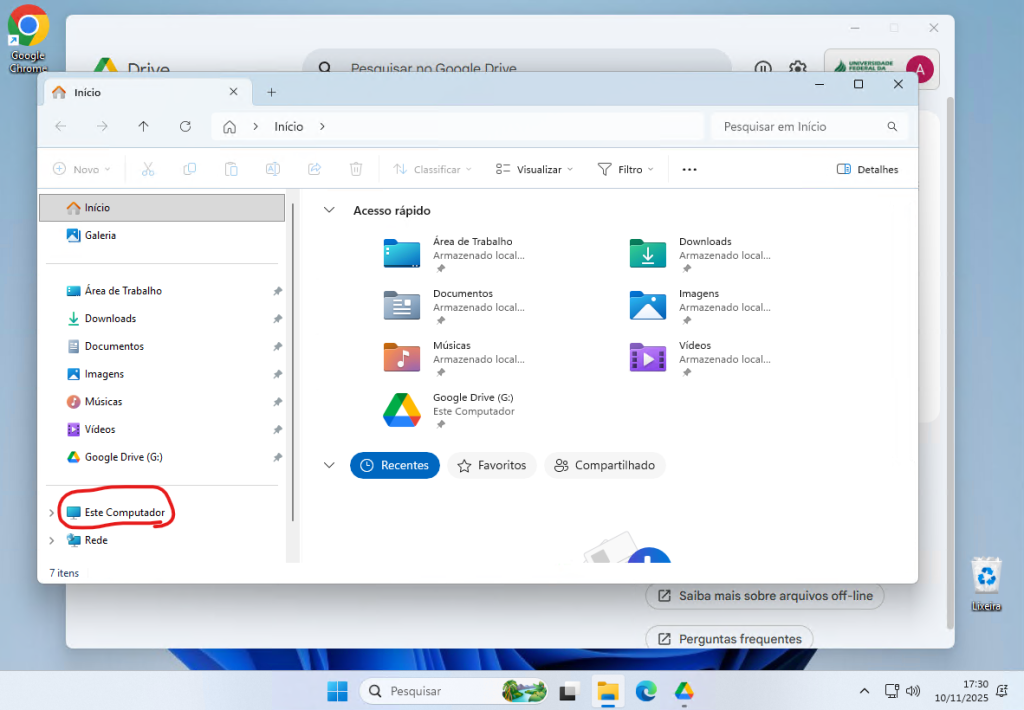Open the Visualizar dropdown
Screen dimensions: 1024x710
pos(535,170)
